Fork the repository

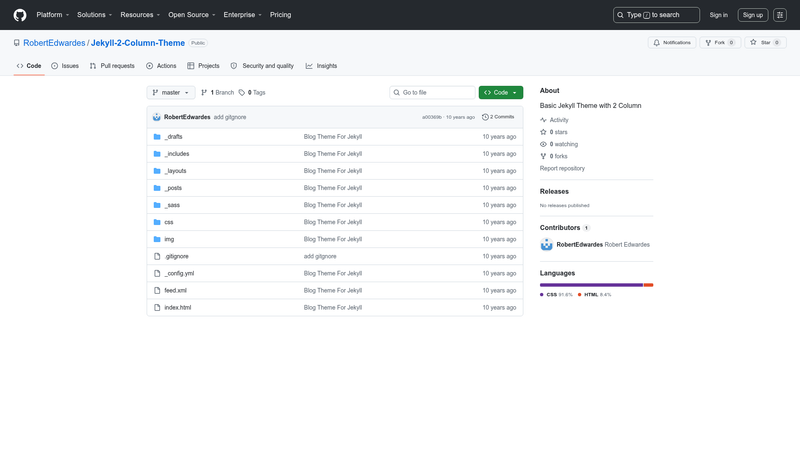tap(720, 43)
